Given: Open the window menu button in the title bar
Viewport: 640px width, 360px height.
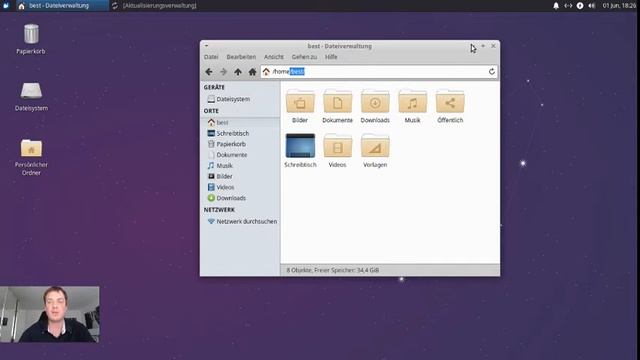Looking at the screenshot, I should point(207,46).
